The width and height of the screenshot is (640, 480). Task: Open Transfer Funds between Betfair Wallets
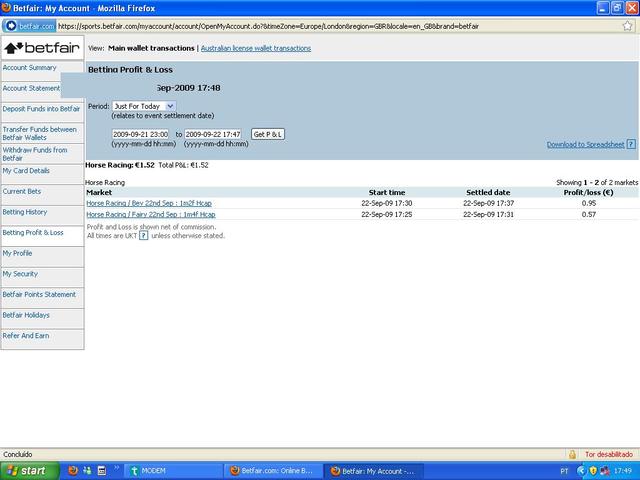42,133
